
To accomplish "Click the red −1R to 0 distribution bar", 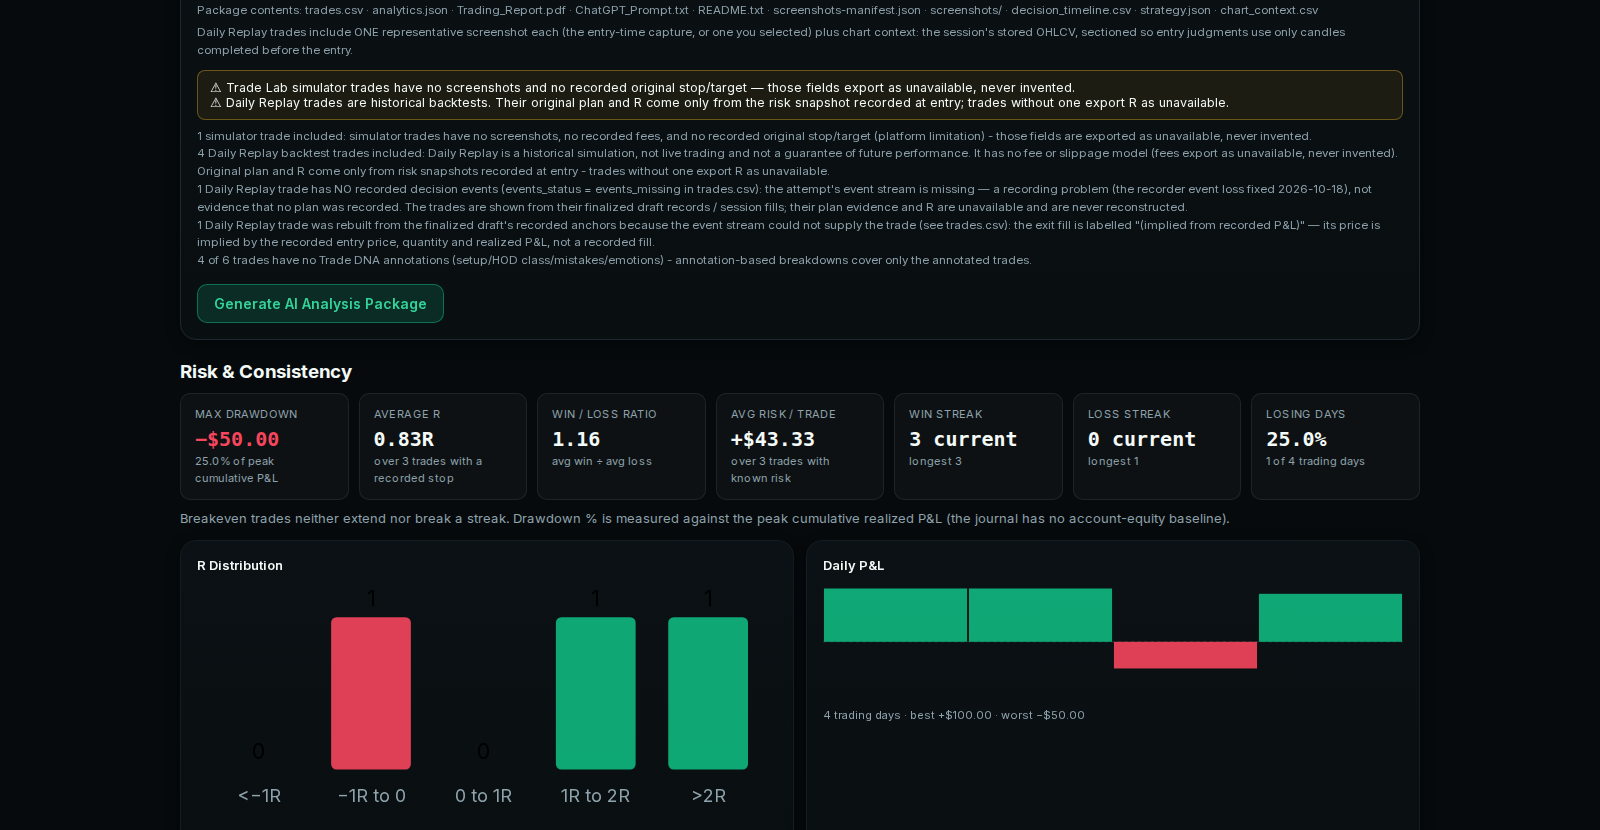I will click(371, 693).
